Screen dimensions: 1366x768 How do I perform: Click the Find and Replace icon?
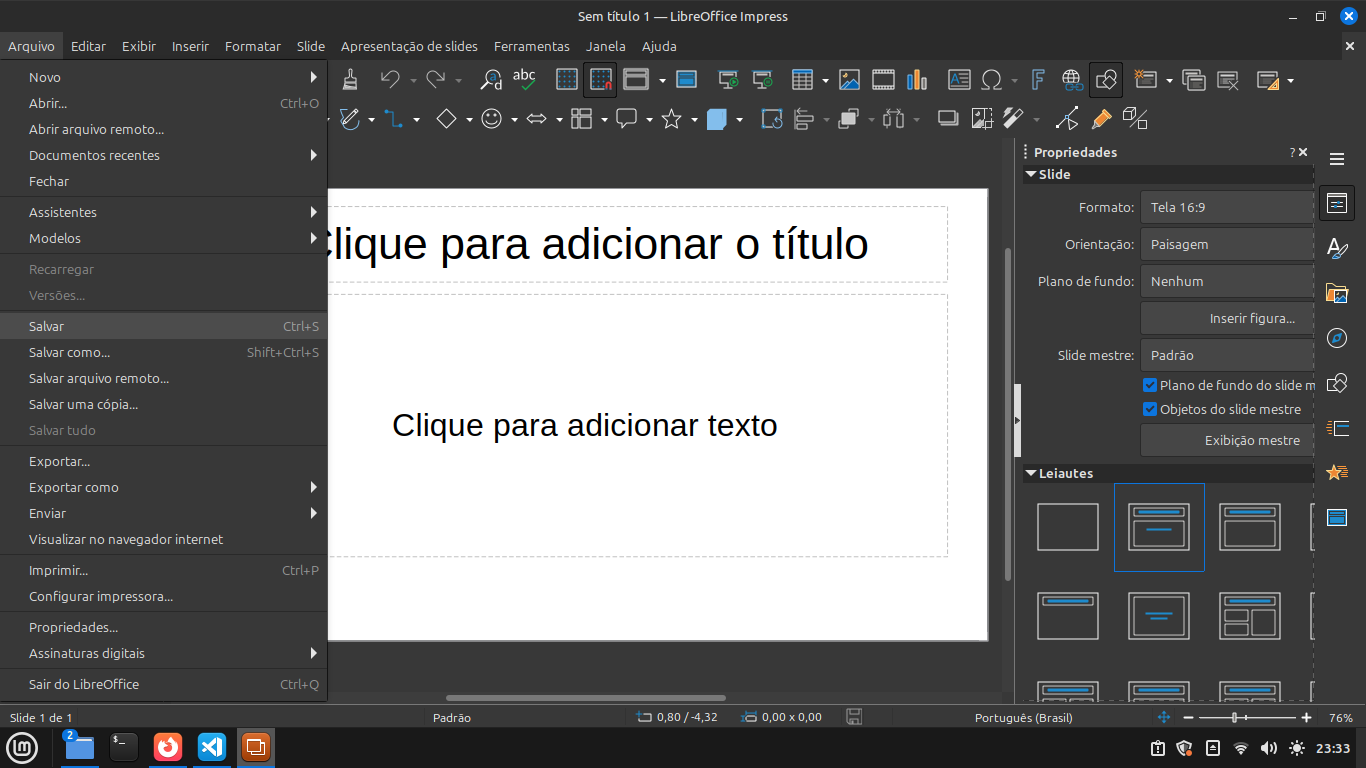click(491, 79)
